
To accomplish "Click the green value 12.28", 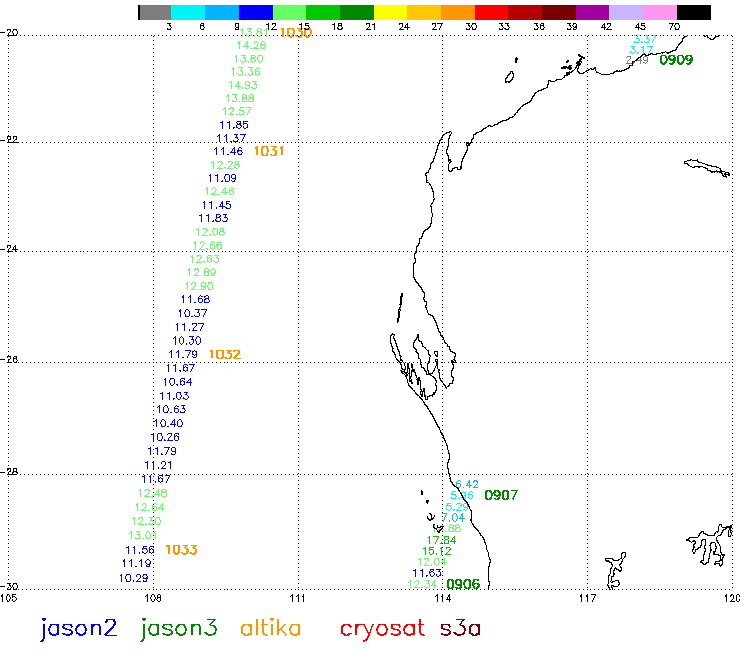I will coord(225,165).
